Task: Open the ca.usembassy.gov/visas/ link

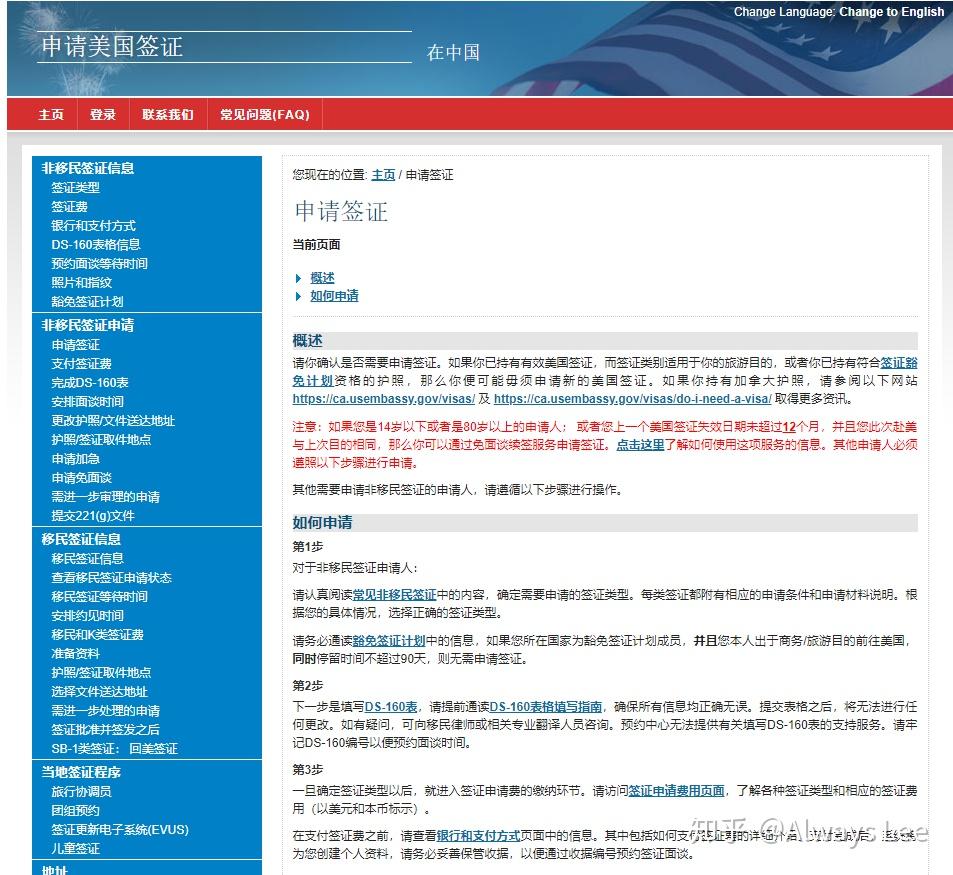Action: 384,399
